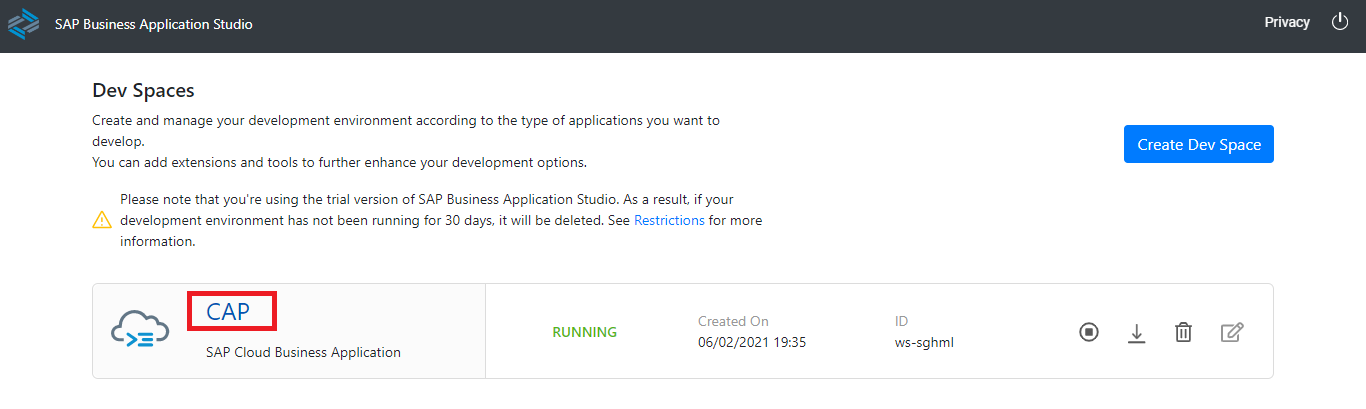Click the Dev Spaces heading
The width and height of the screenshot is (1366, 409).
pos(143,90)
